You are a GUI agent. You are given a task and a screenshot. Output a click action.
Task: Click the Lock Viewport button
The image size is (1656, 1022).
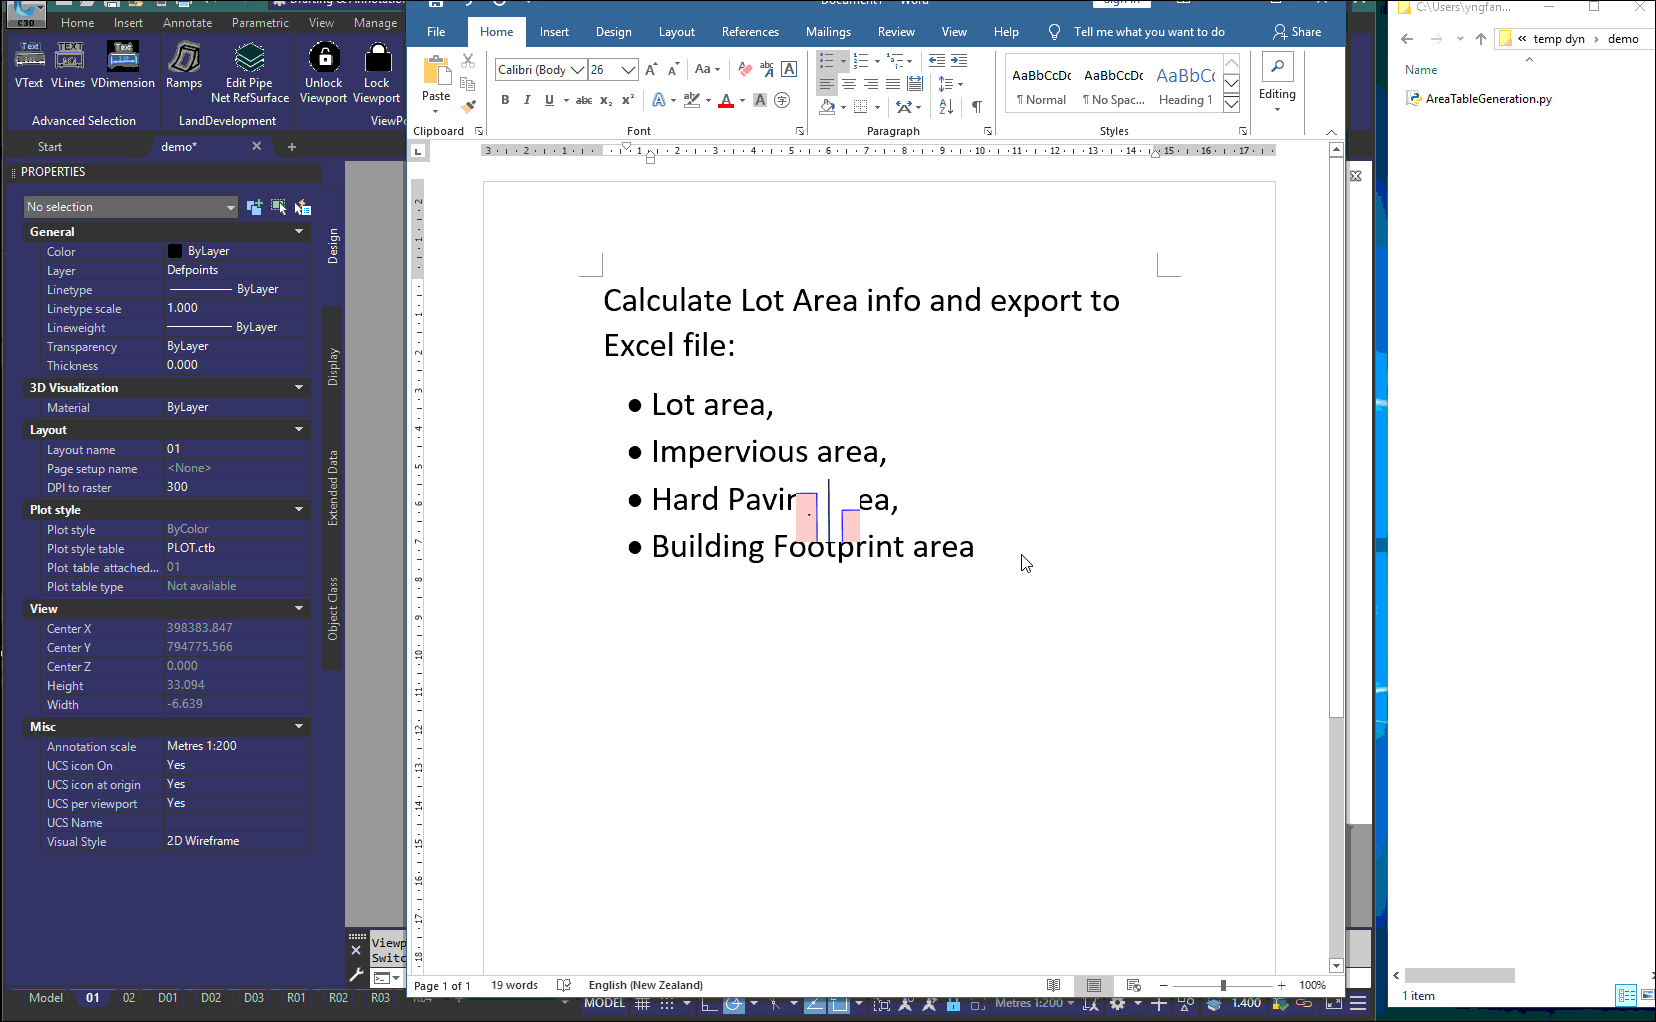377,72
